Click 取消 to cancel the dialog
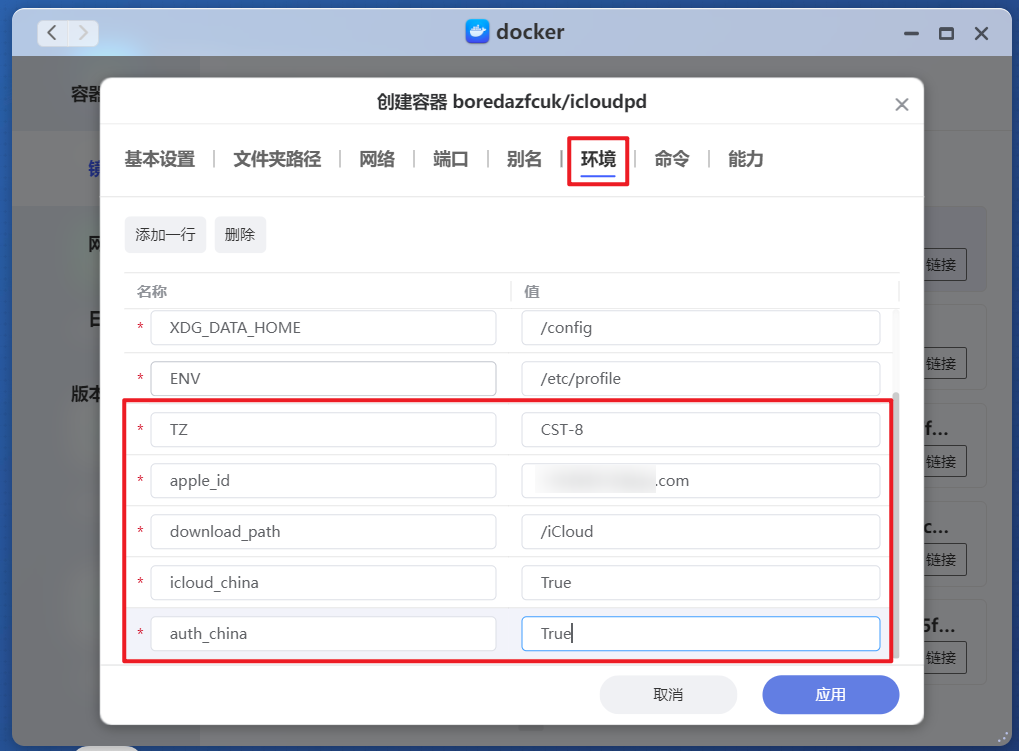The height and width of the screenshot is (751, 1019). coord(667,694)
